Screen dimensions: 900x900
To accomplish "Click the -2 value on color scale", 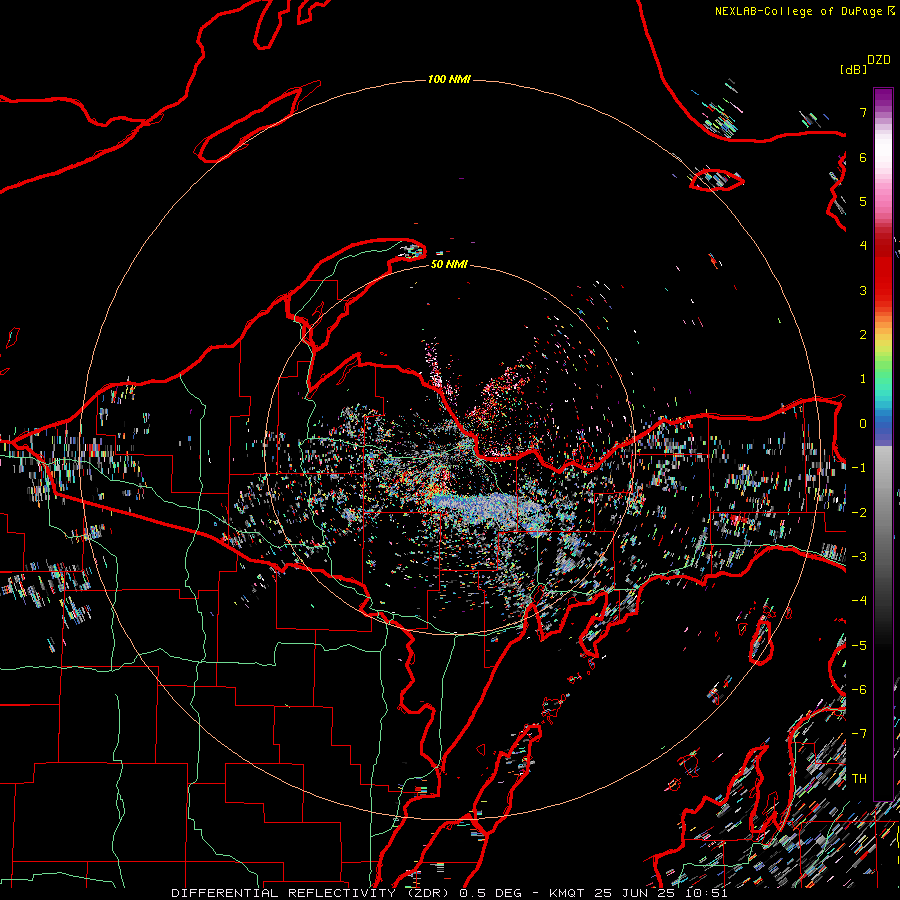I will tap(859, 513).
